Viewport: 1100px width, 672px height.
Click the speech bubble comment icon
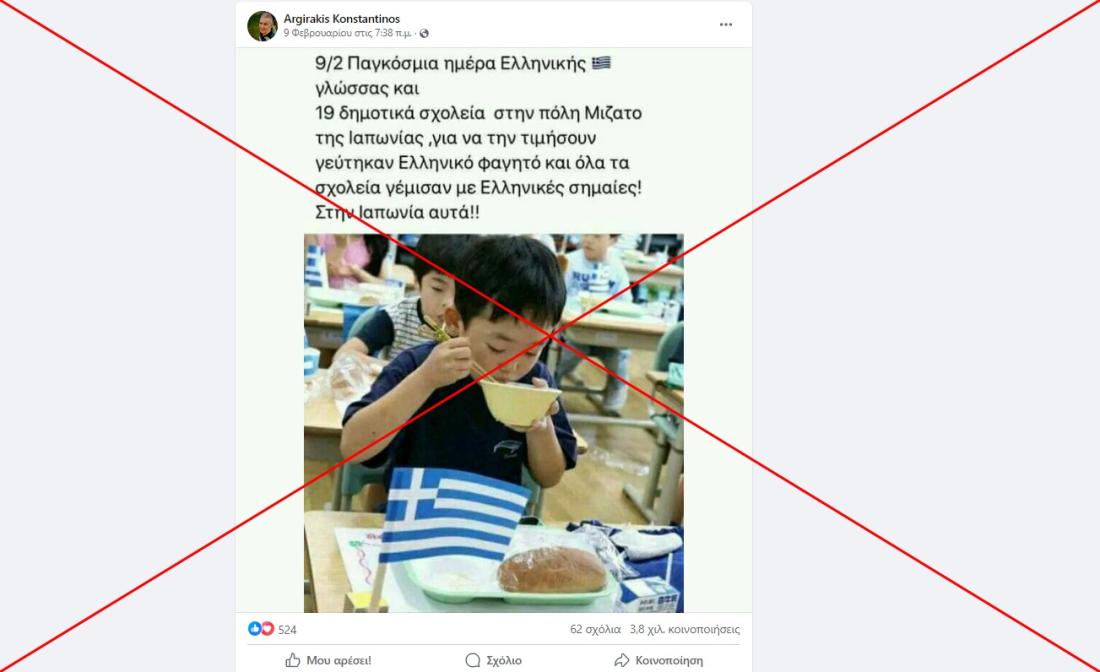473,660
